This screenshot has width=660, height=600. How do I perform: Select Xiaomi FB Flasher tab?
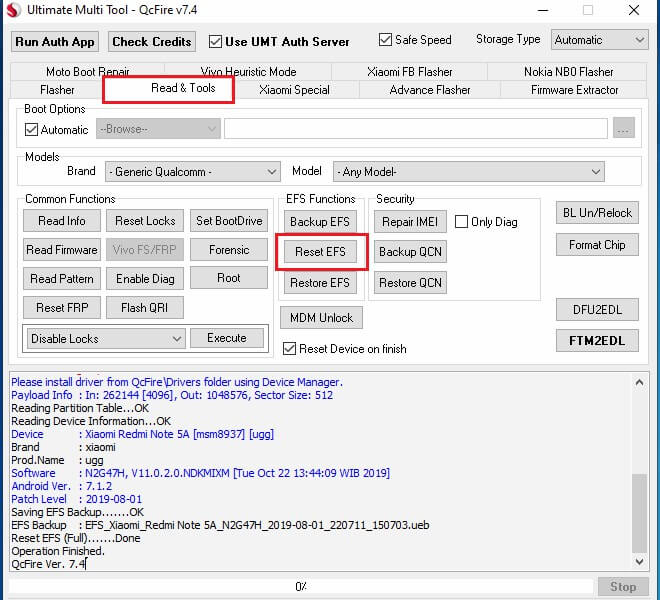[410, 72]
